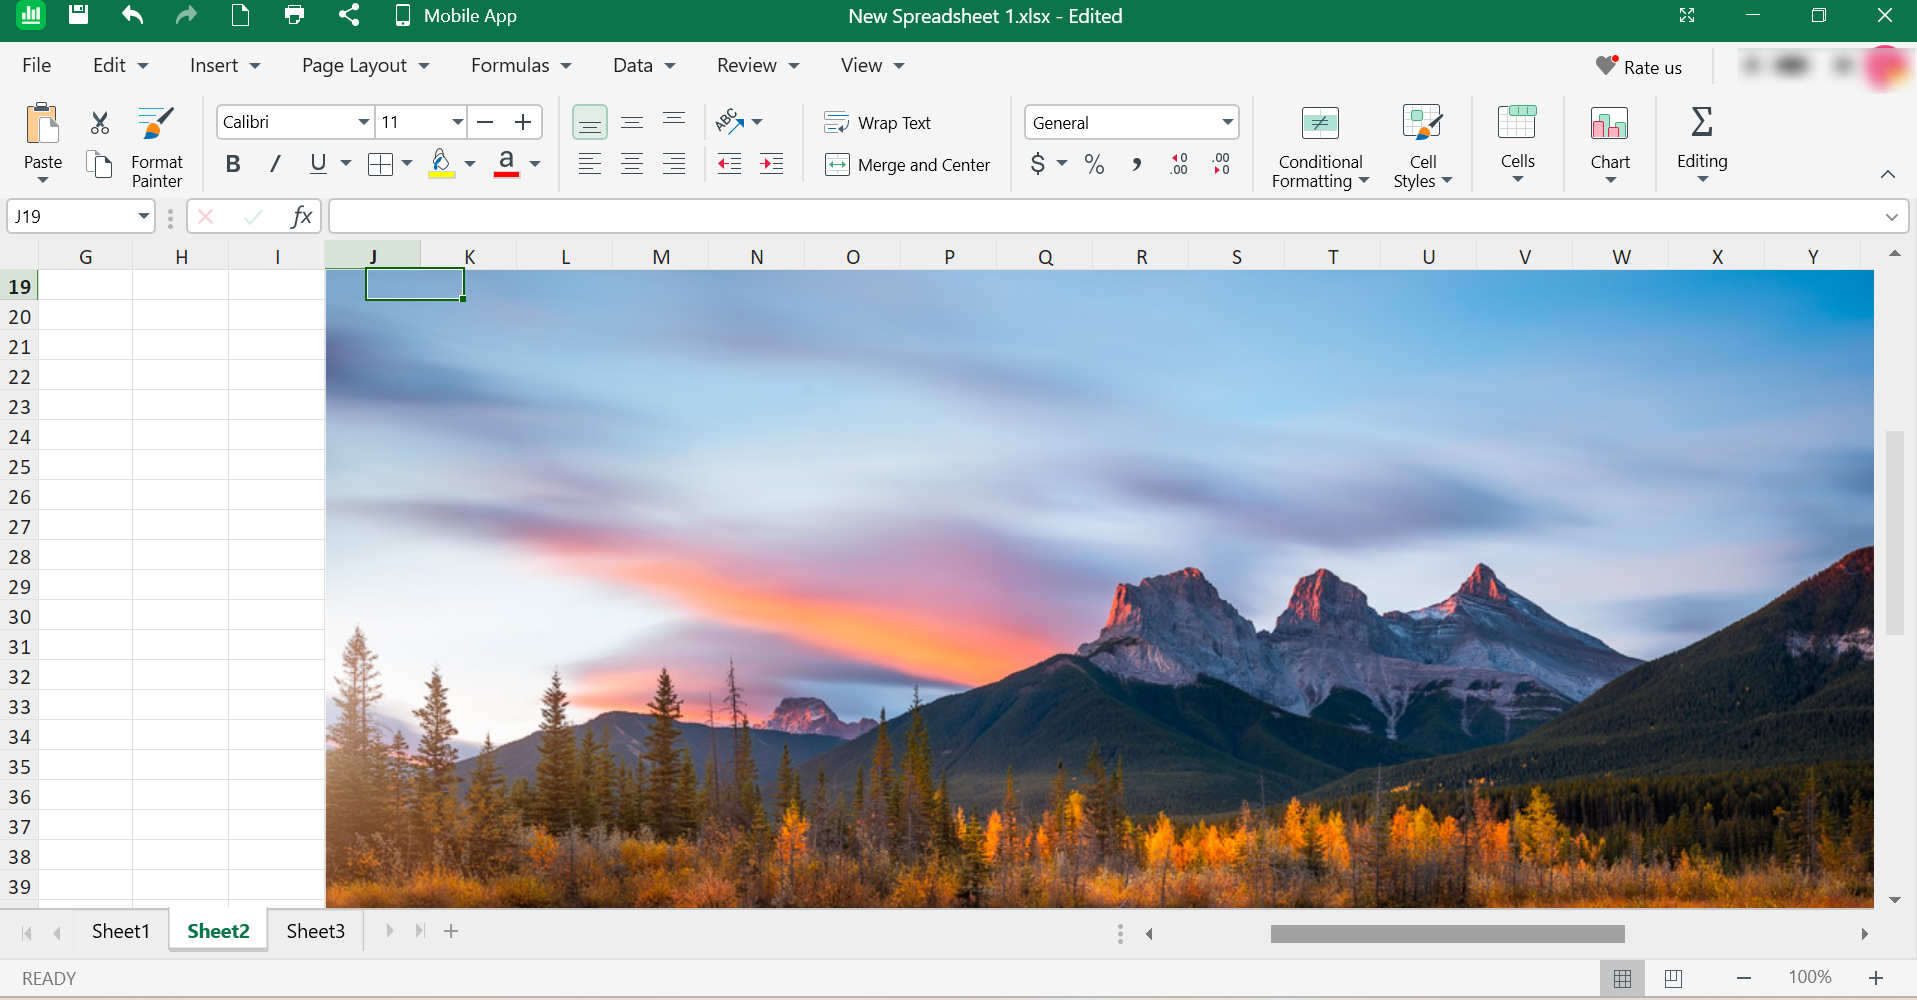Viewport: 1917px width, 1000px height.
Task: Click the Print icon in title bar
Action: tap(294, 15)
